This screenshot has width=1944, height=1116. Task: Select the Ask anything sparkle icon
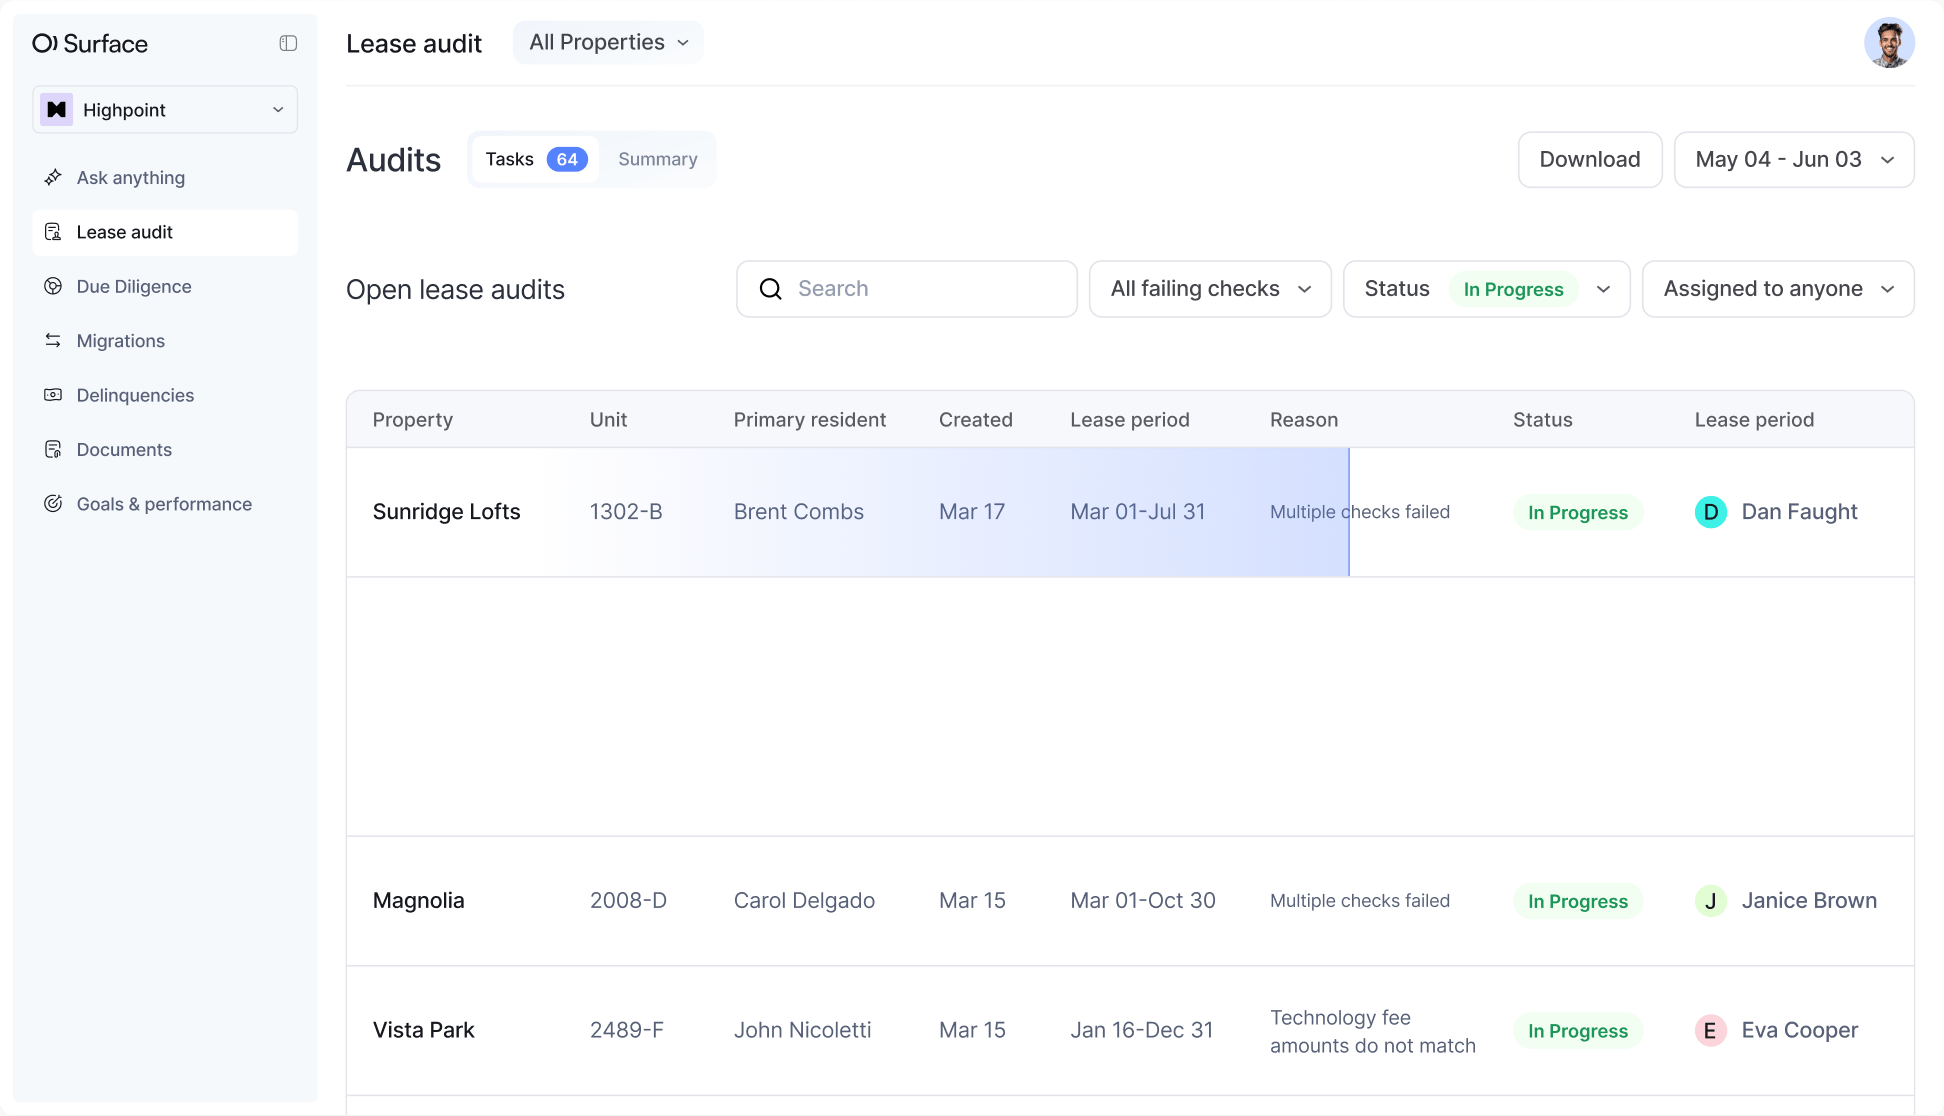(54, 177)
